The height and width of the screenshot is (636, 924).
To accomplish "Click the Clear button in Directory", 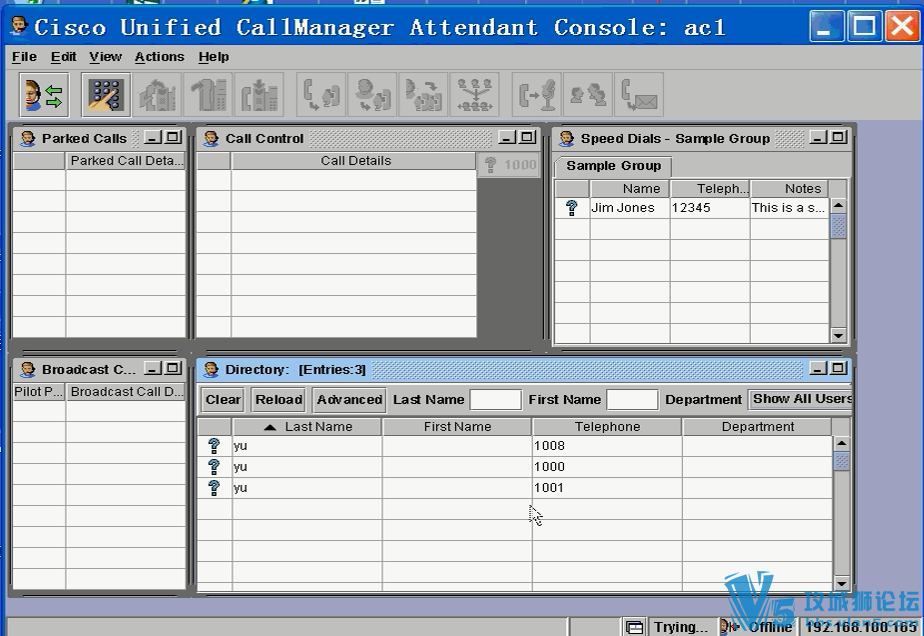I will click(x=223, y=400).
